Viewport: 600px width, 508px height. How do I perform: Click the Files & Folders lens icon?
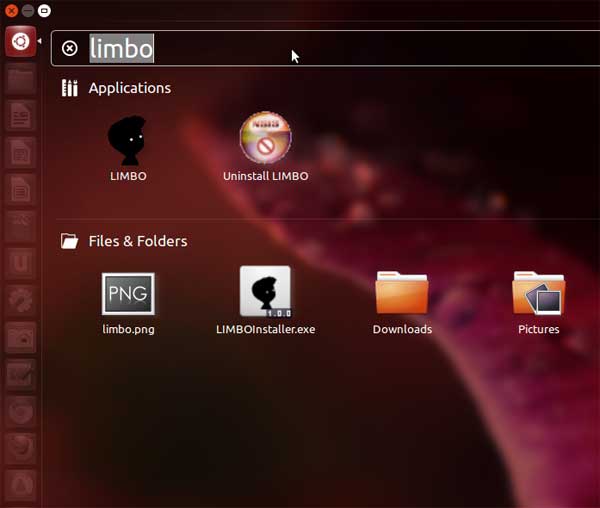(70, 241)
